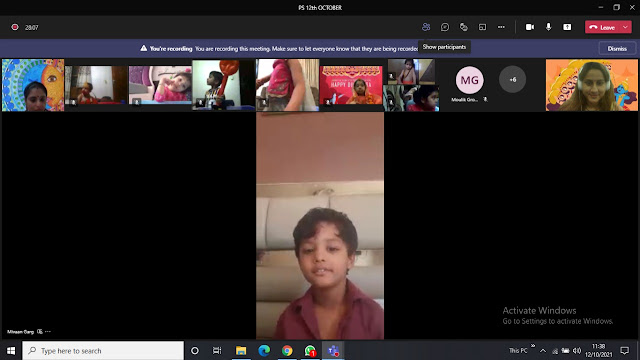640x360 pixels.
Task: Expand the Leave options dropdown arrow
Action: pyautogui.click(x=626, y=27)
